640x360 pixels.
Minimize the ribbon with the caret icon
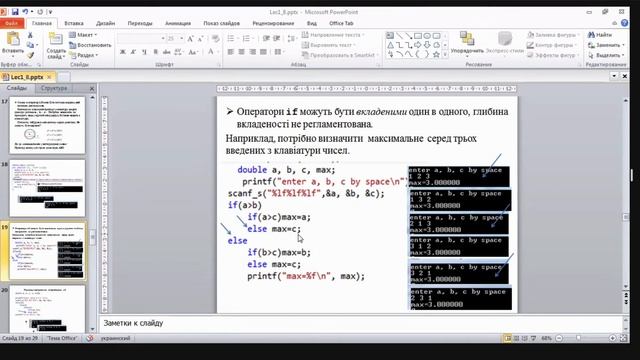point(615,23)
